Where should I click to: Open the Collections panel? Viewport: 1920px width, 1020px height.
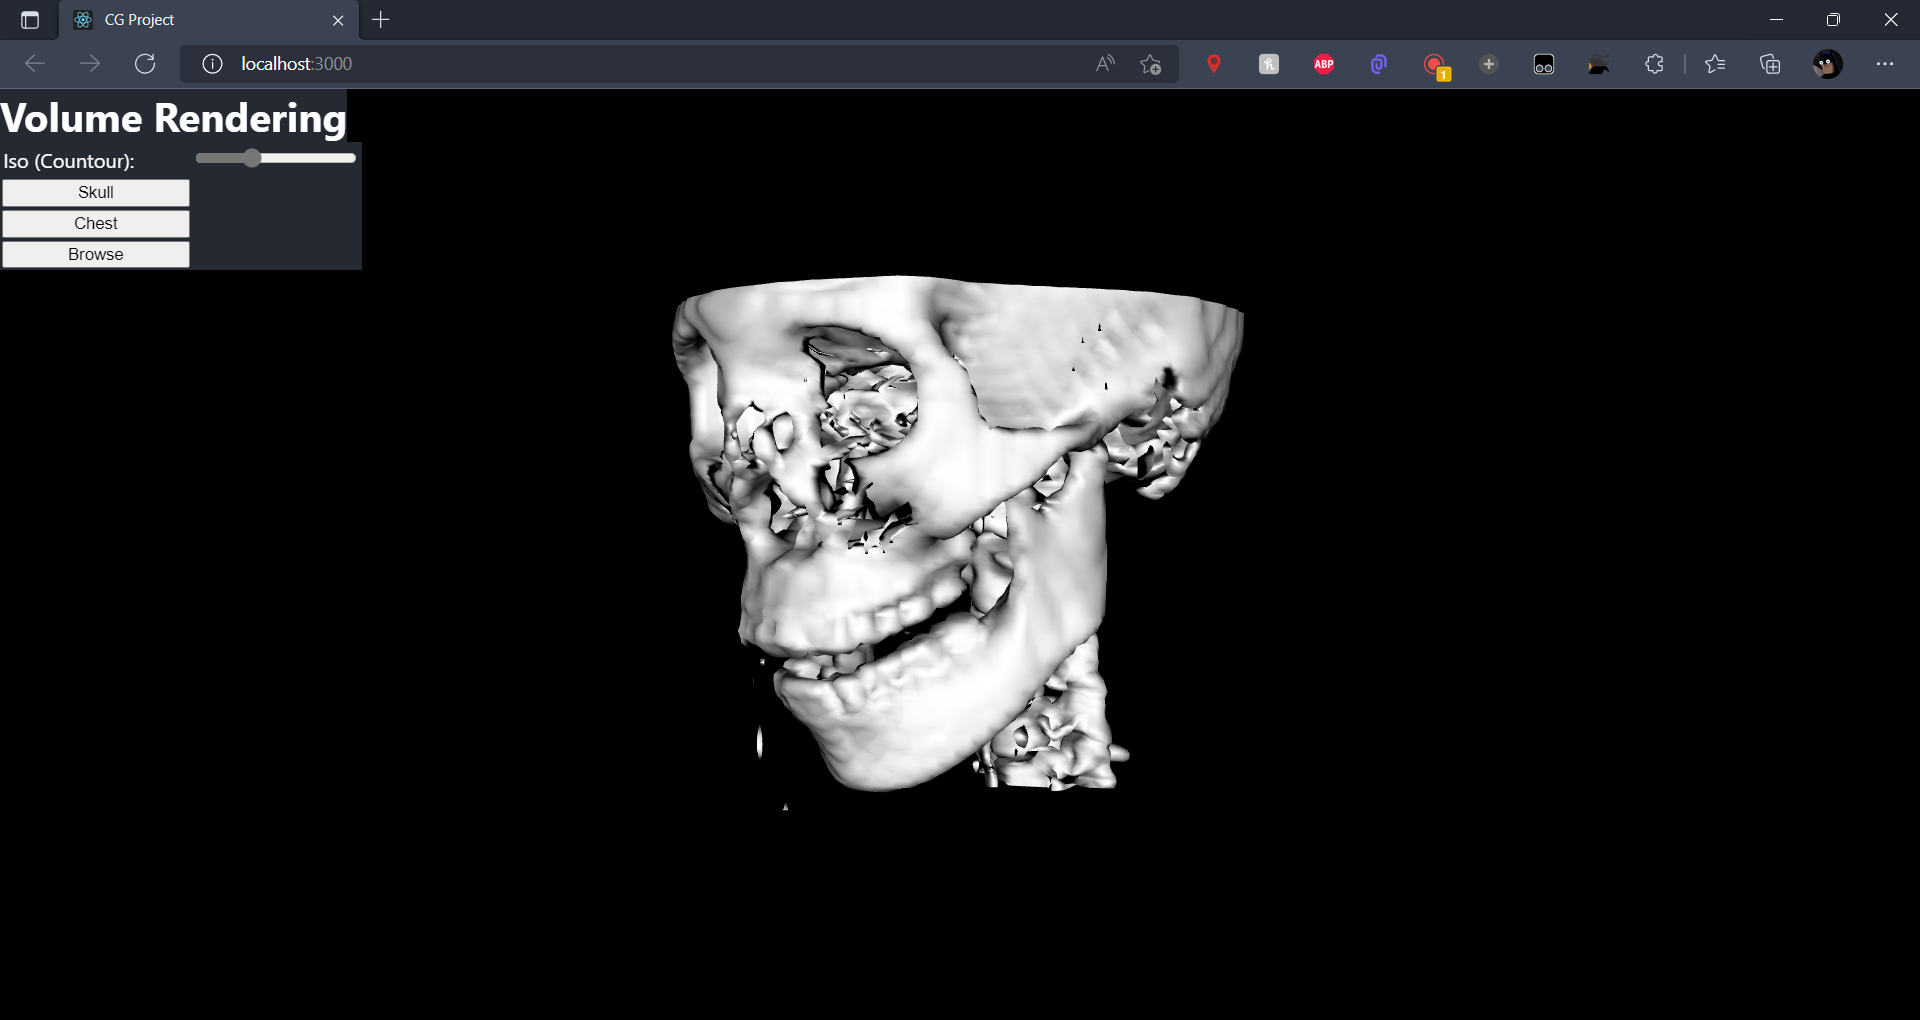1771,63
